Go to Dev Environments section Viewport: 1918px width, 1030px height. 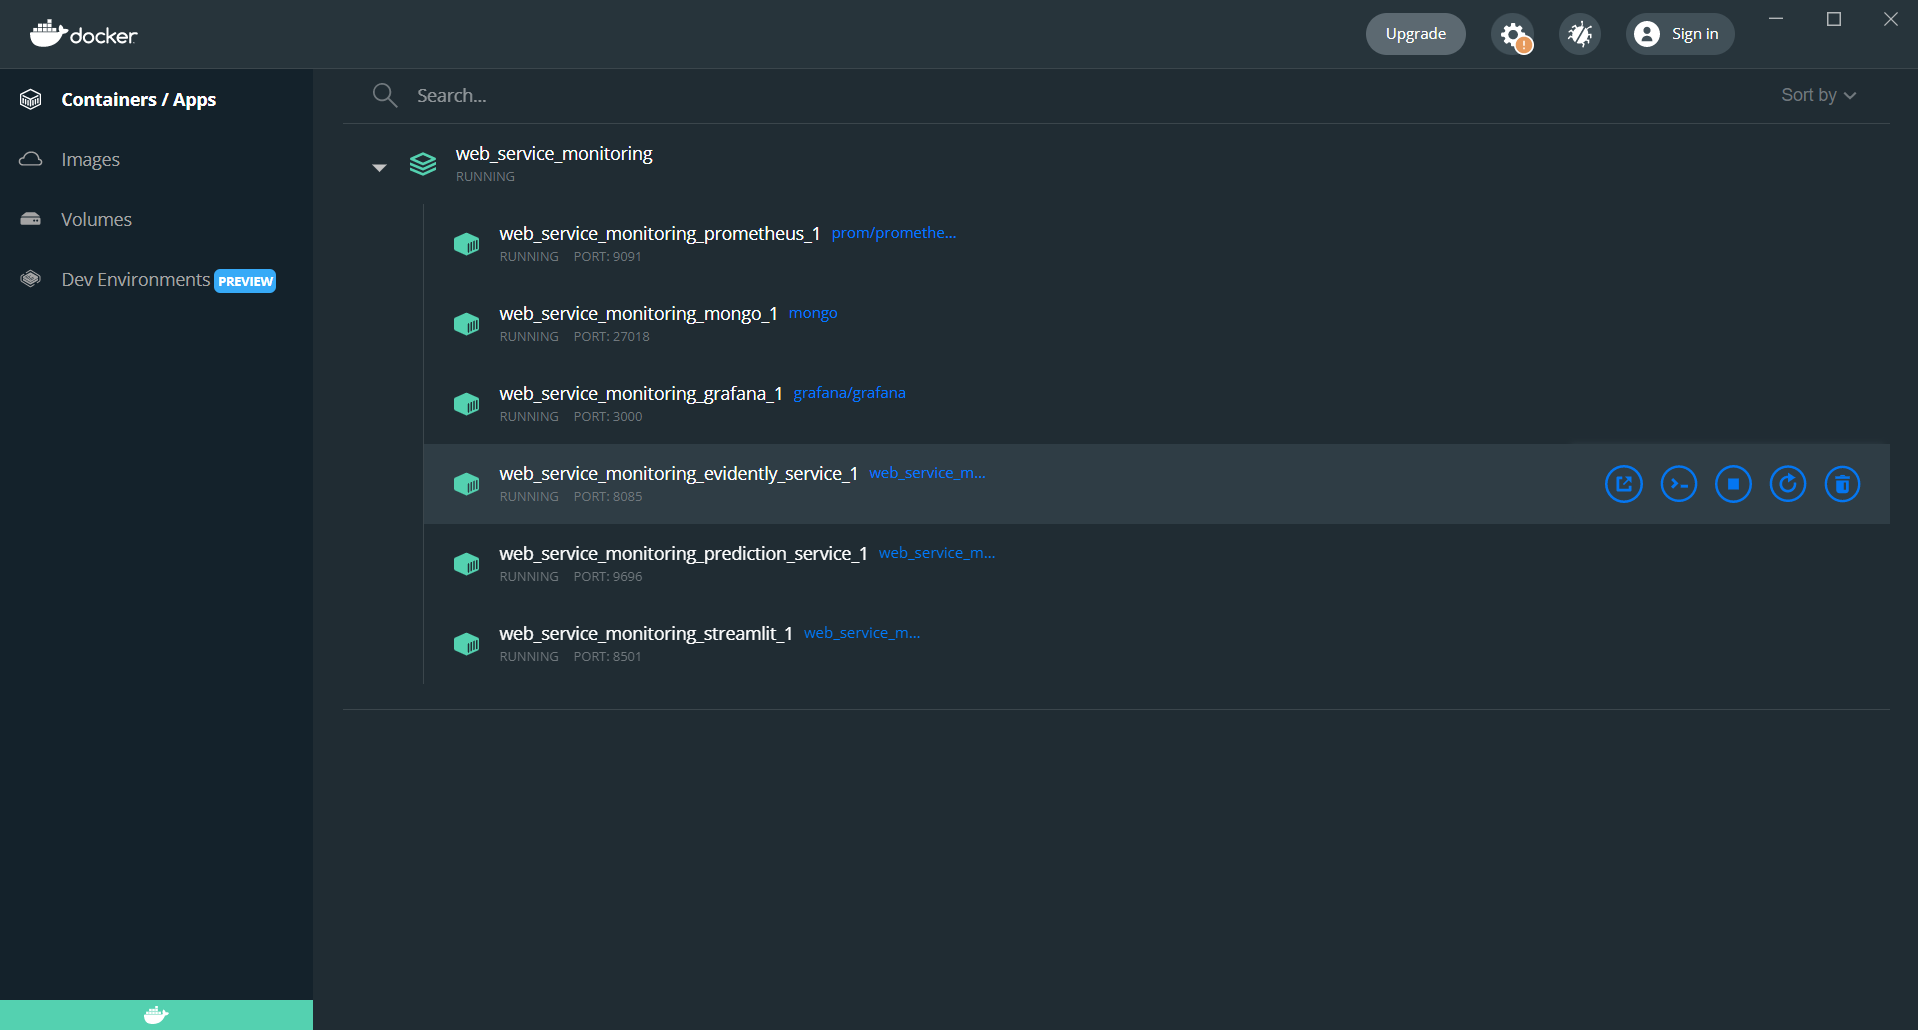coord(136,279)
